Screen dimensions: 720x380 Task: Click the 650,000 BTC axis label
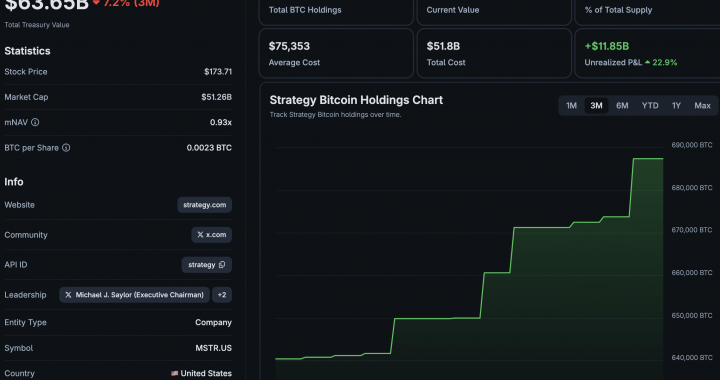(692, 315)
